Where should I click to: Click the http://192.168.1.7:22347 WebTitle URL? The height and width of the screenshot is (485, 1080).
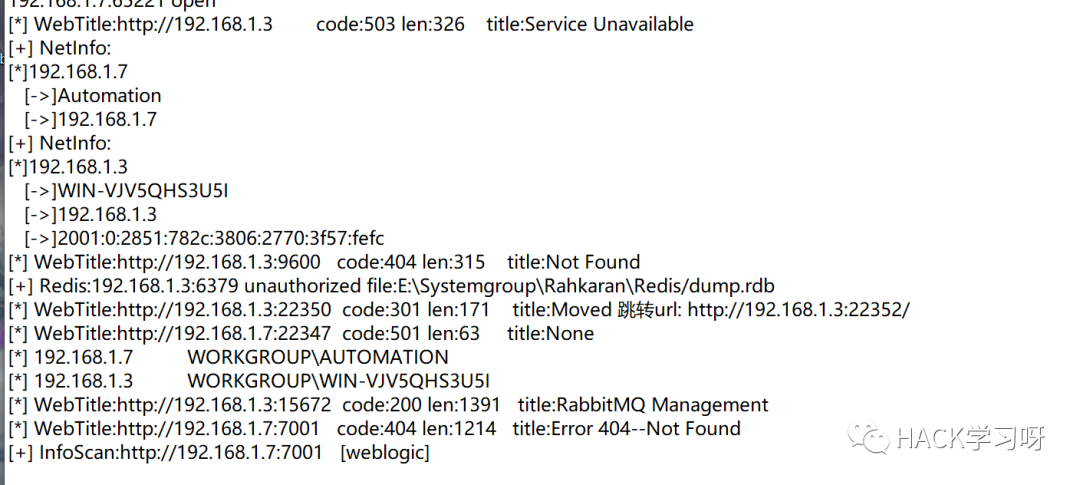[x=224, y=334]
